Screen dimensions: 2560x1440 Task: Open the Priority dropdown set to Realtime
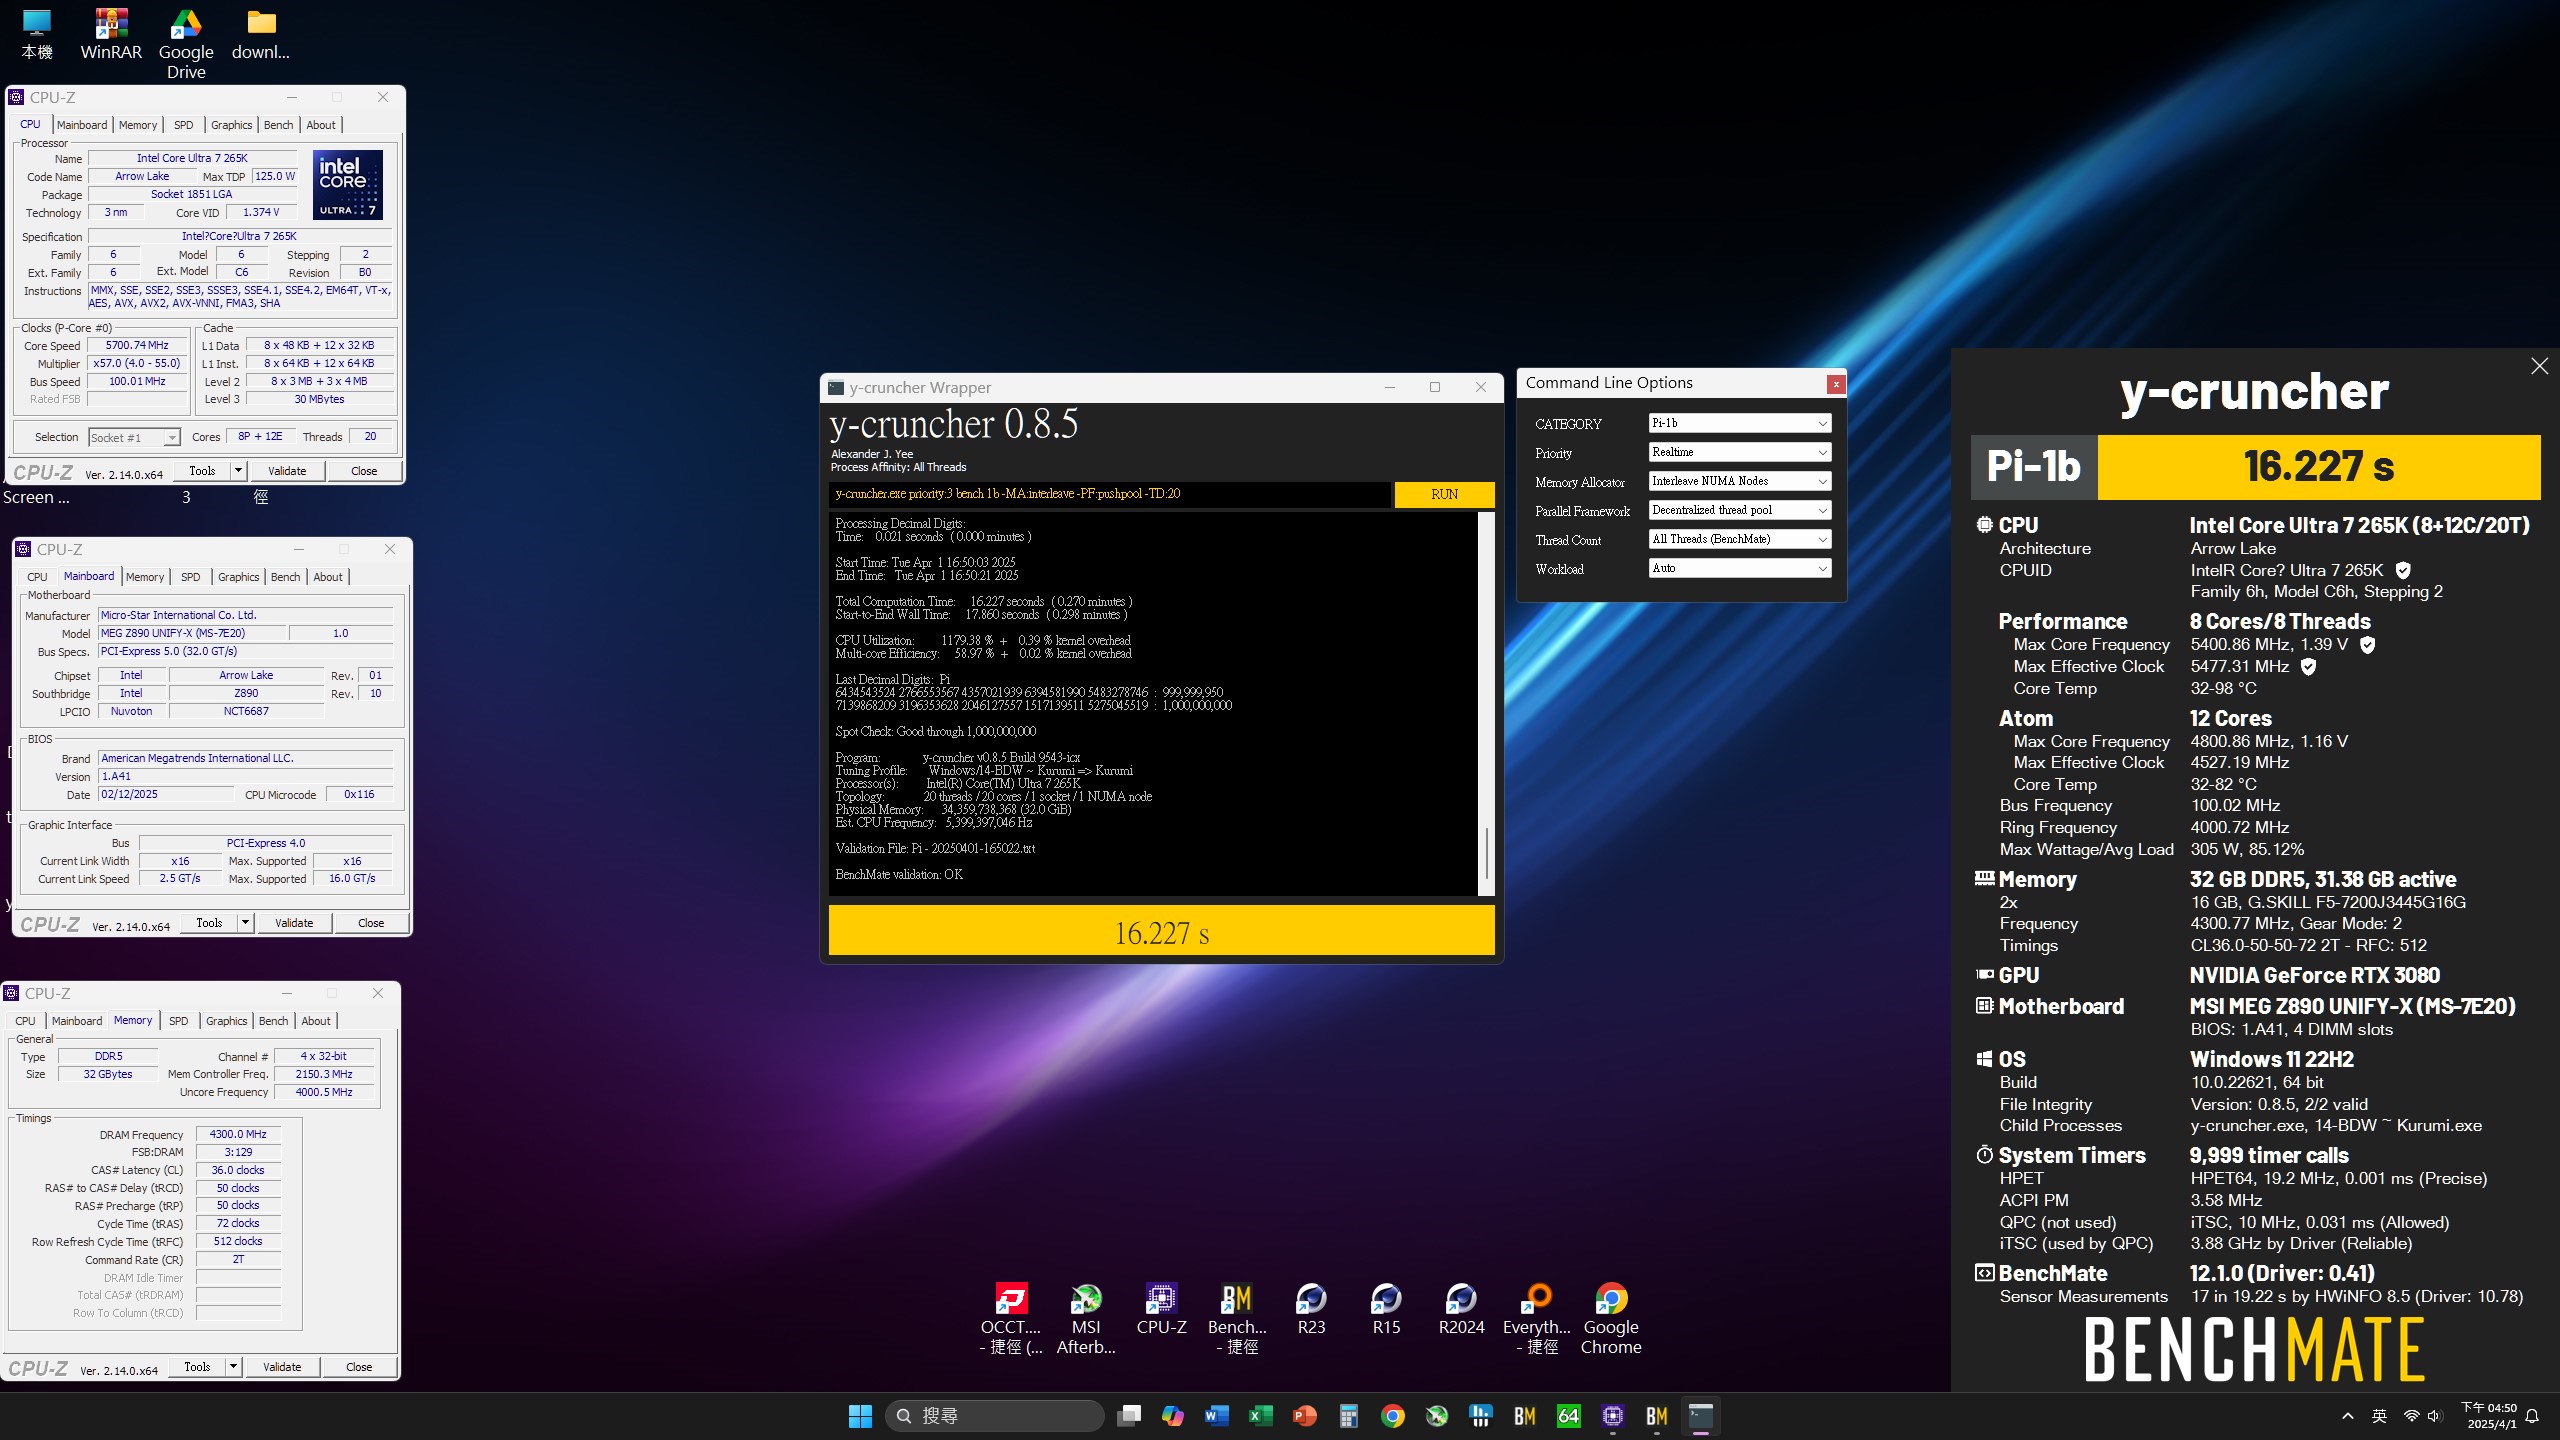click(x=1739, y=453)
